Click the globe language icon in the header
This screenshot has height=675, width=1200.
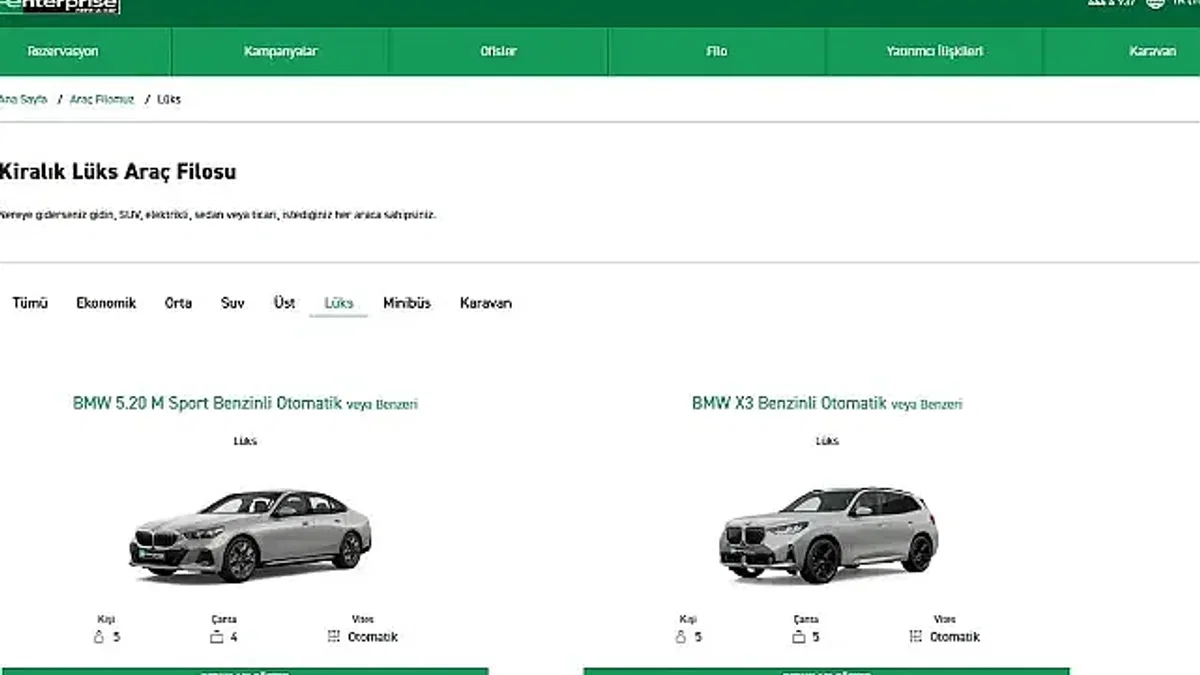tap(1156, 3)
